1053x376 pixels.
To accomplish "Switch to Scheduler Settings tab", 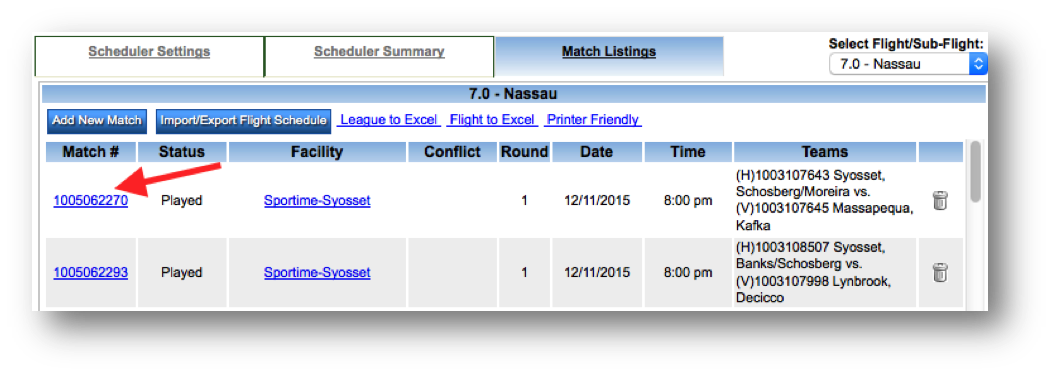I will [149, 51].
